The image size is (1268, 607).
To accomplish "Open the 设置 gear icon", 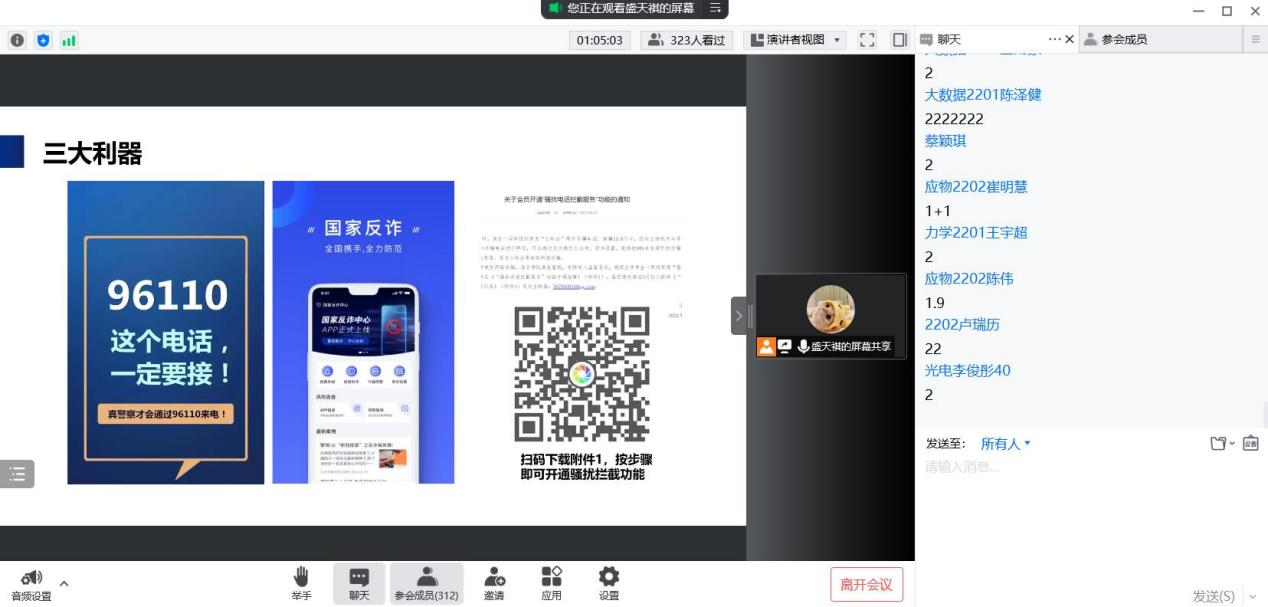I will [608, 583].
